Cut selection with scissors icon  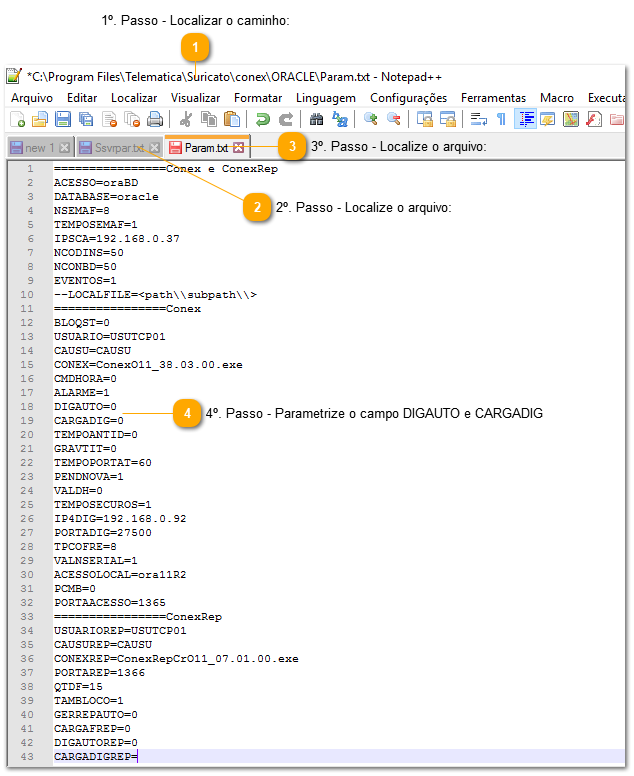click(186, 119)
